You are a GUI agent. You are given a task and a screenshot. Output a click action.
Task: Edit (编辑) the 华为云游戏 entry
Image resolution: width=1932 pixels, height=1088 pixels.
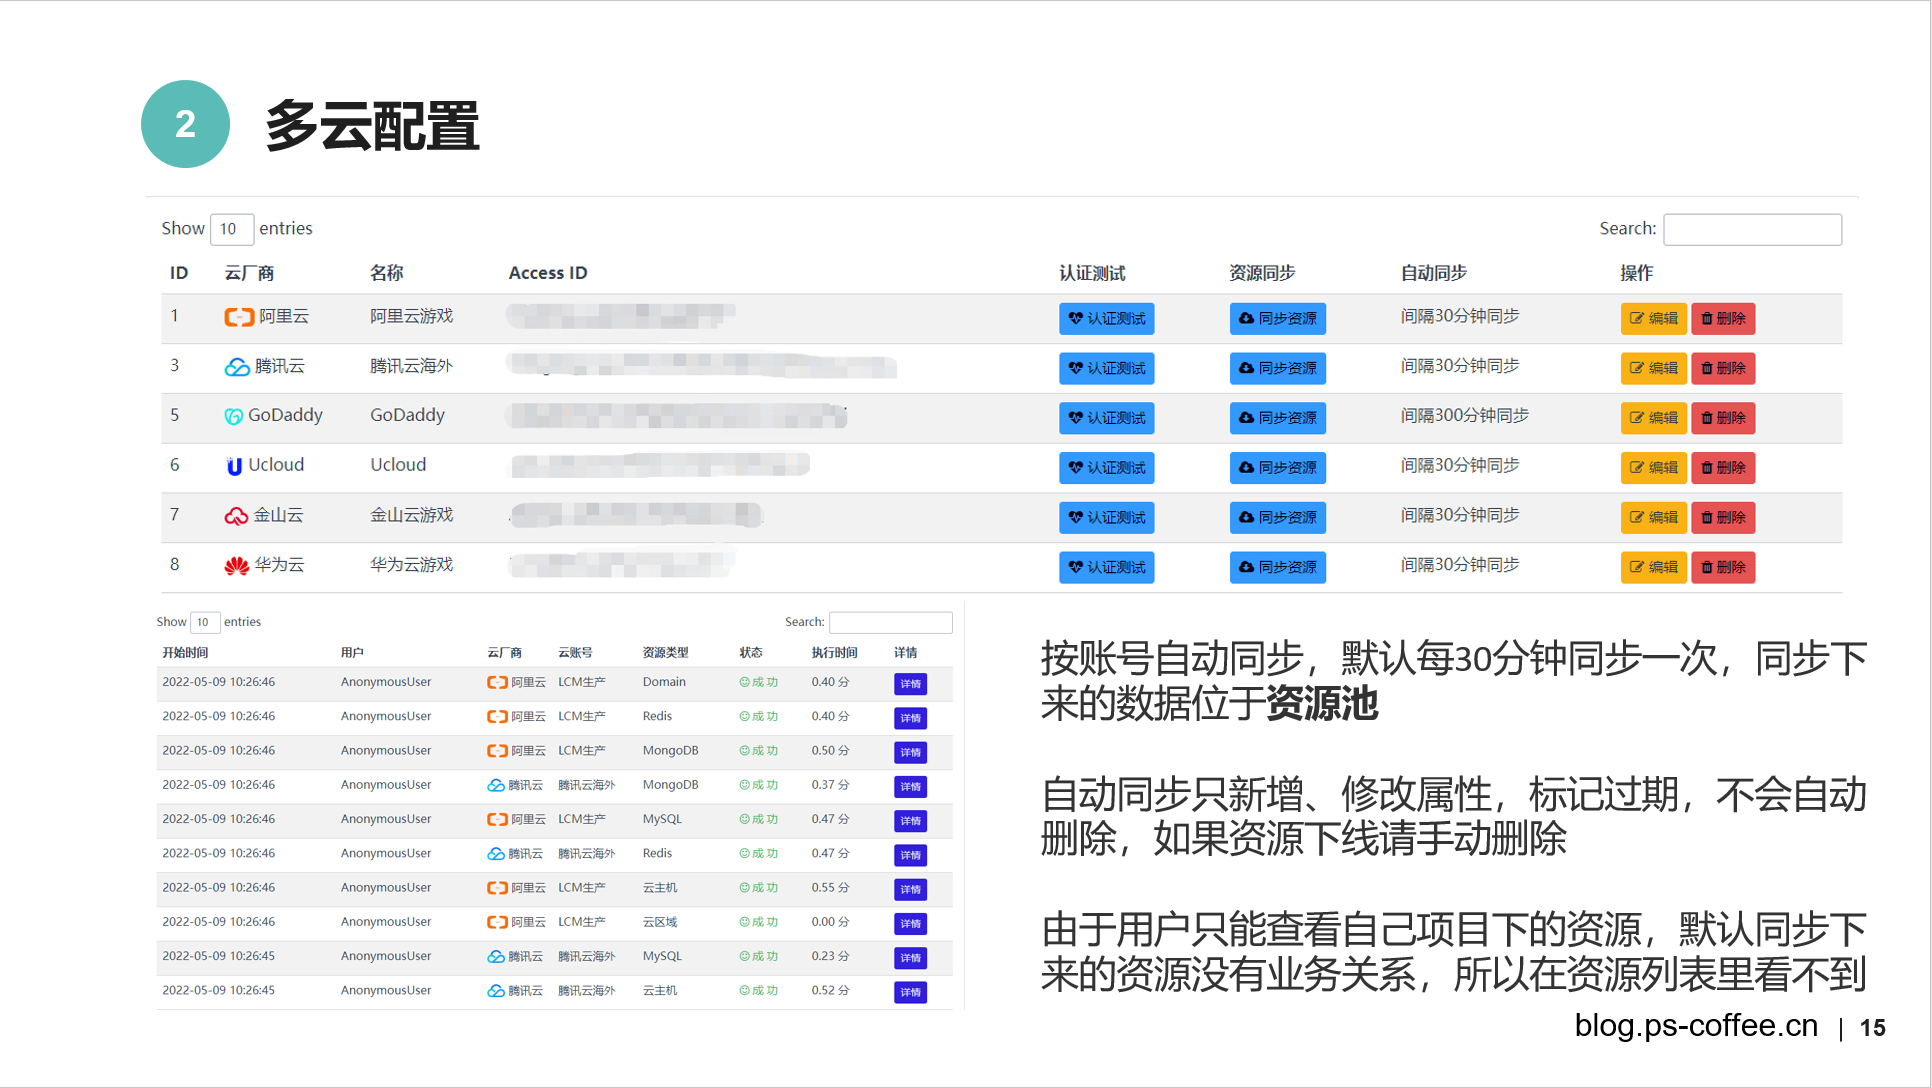[1653, 567]
